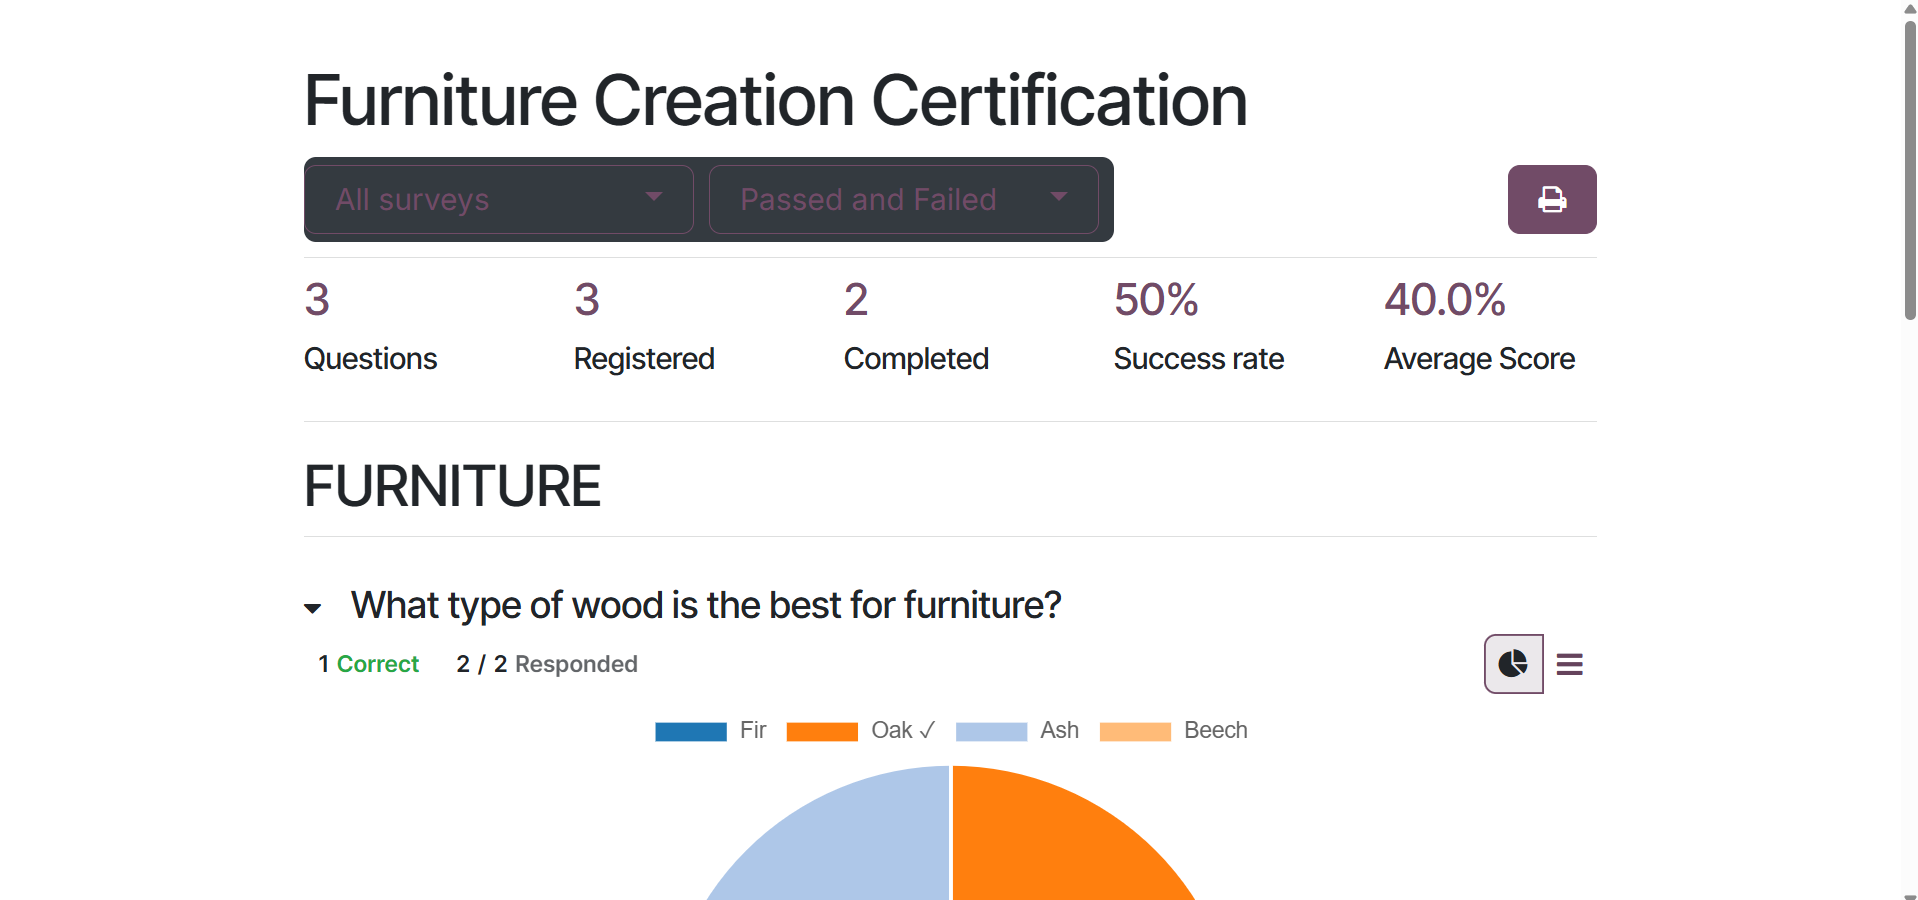Open the All surveys dropdown
1918x900 pixels.
coord(499,200)
